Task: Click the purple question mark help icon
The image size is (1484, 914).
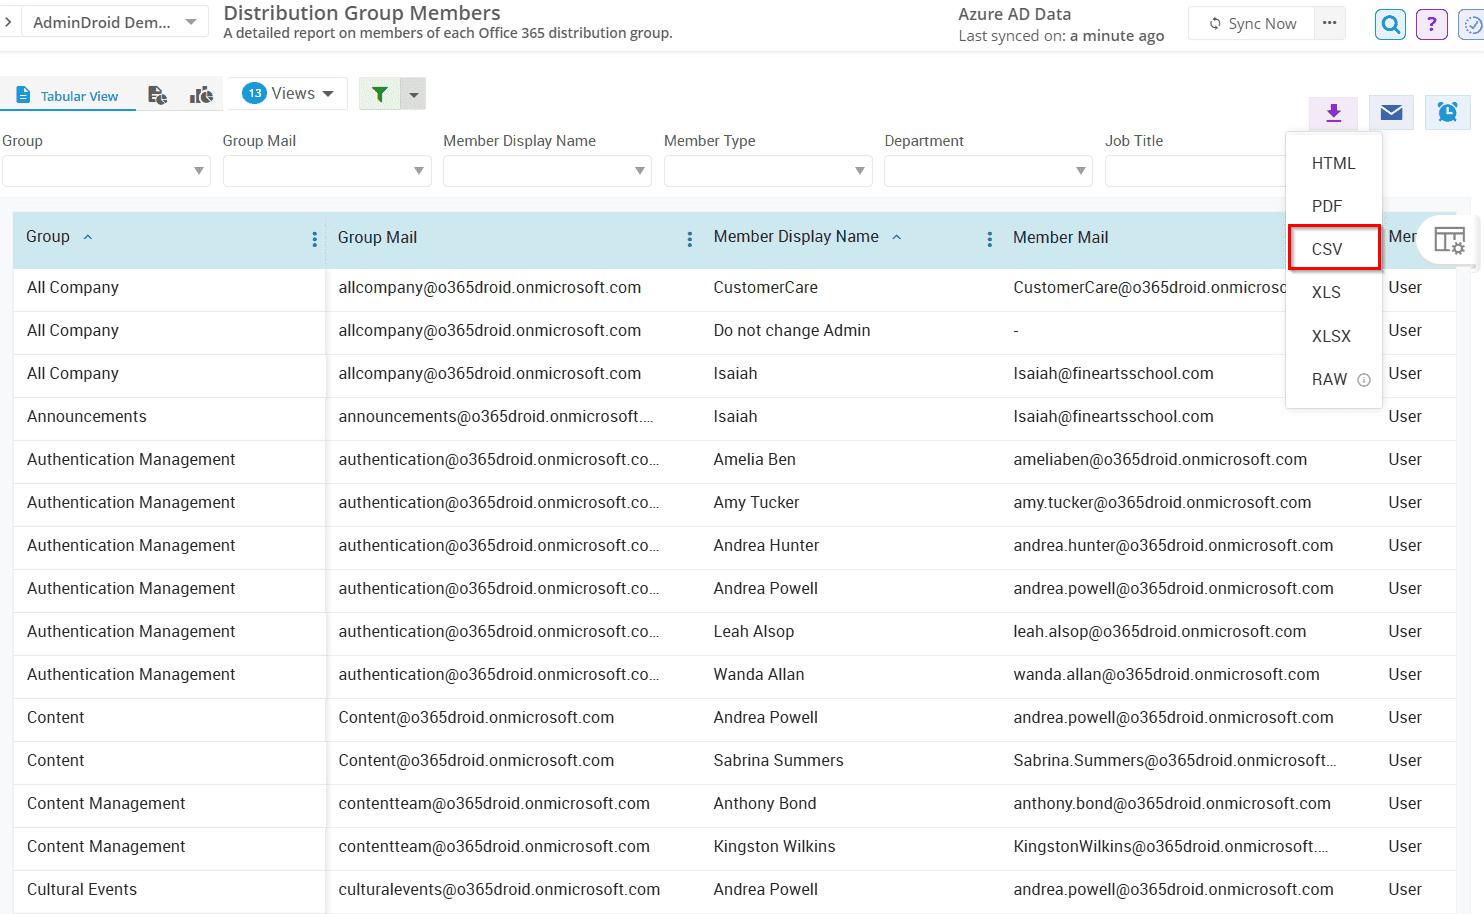Action: coord(1431,24)
